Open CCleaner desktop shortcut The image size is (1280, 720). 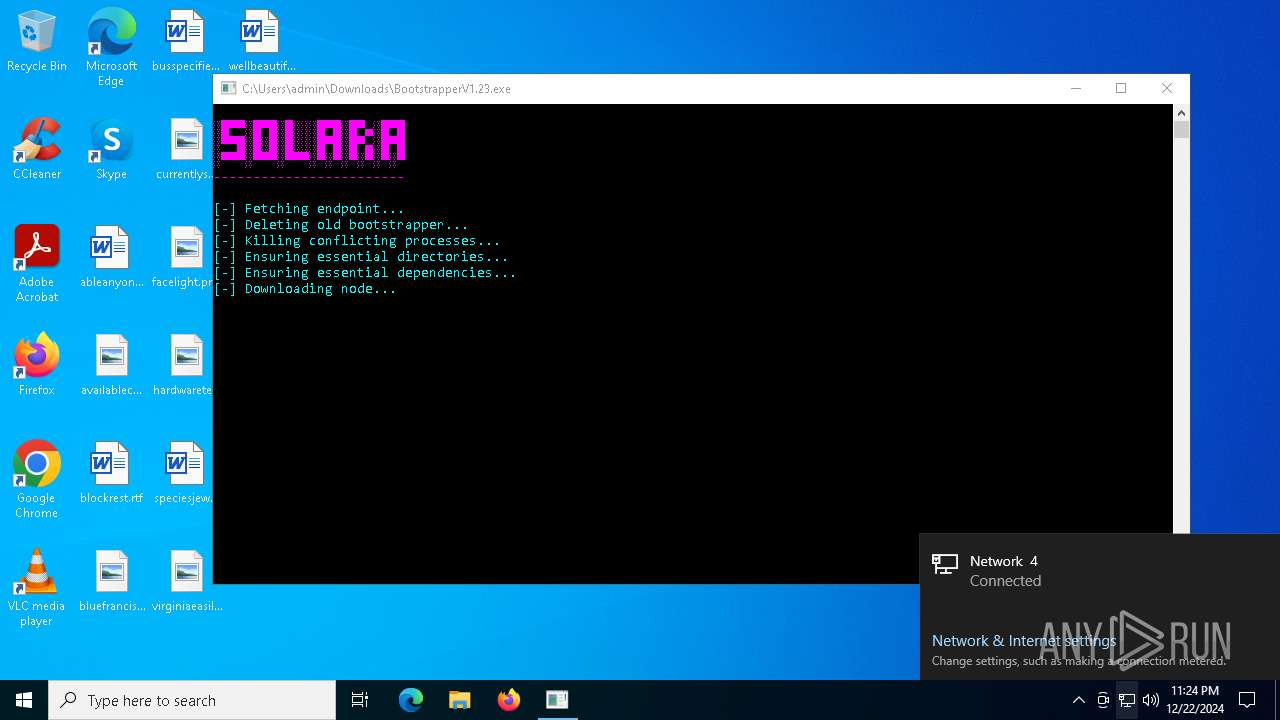click(x=37, y=150)
